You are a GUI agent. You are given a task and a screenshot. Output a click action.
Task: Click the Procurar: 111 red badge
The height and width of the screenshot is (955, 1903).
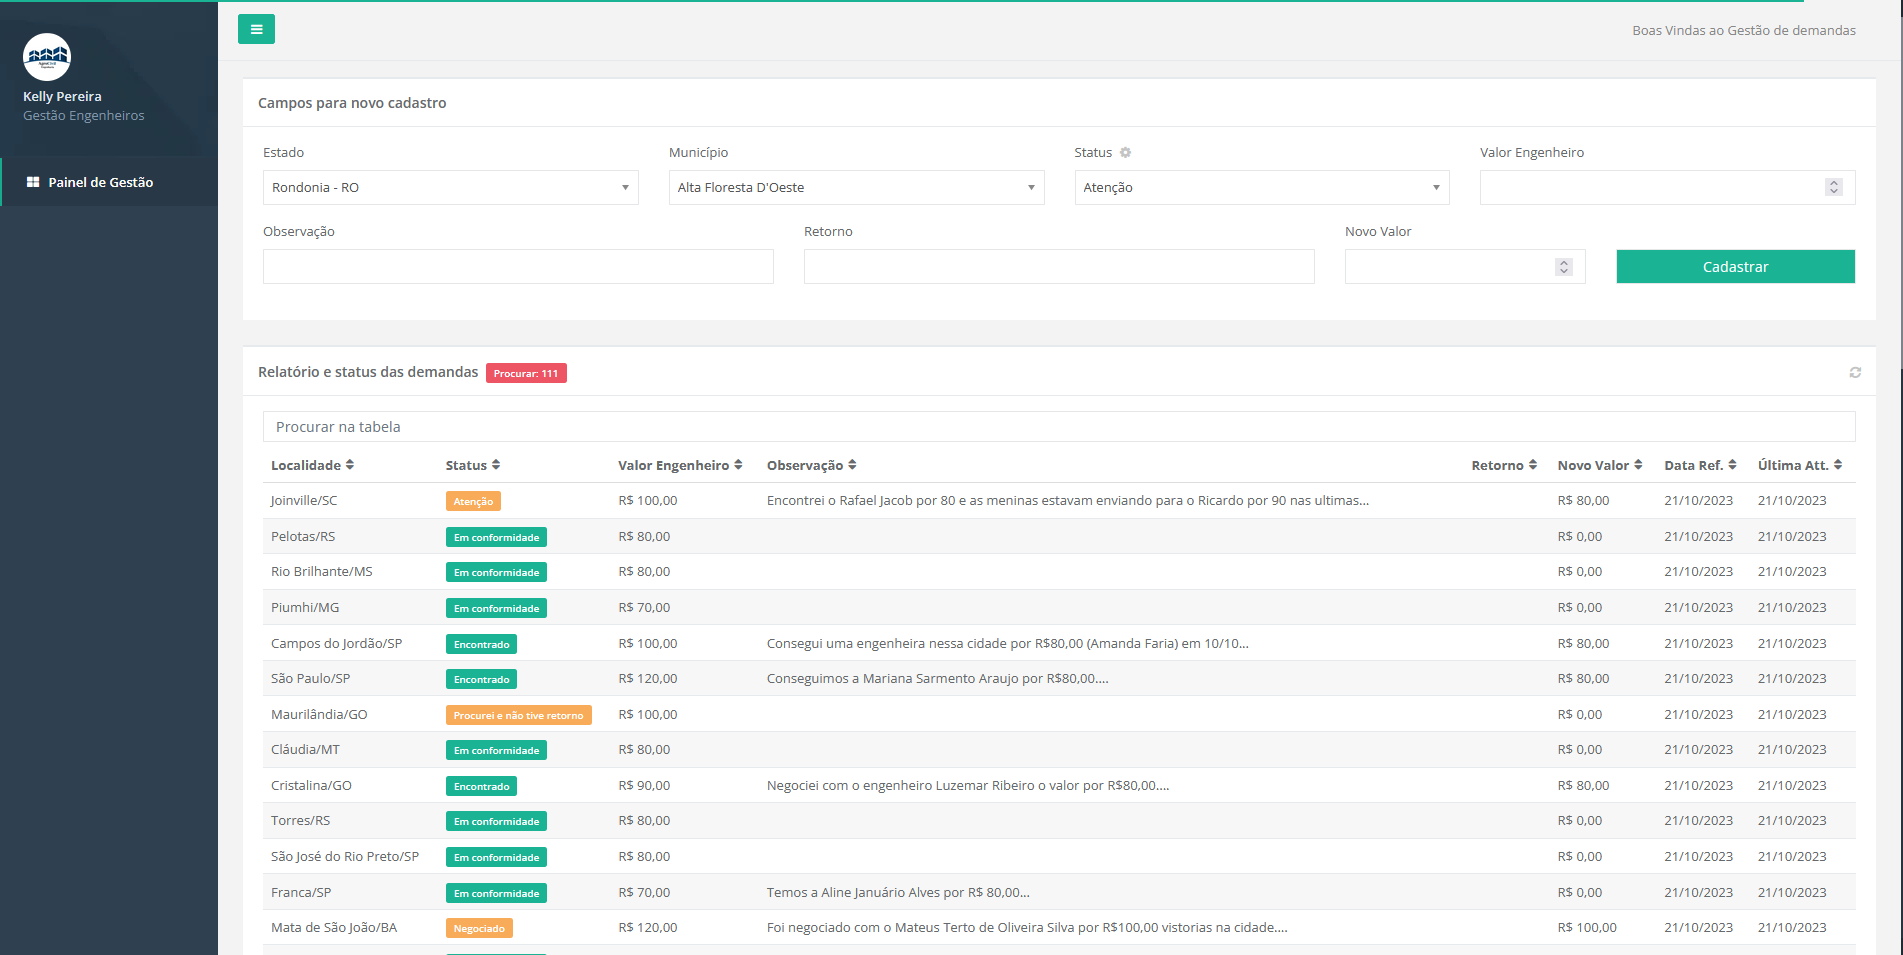526,373
